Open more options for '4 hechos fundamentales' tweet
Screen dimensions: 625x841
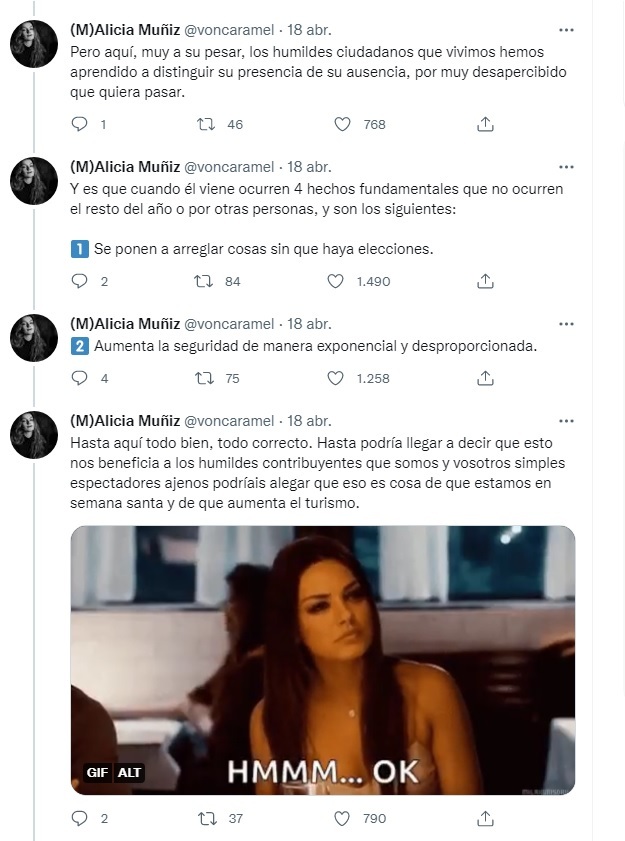[x=566, y=167]
